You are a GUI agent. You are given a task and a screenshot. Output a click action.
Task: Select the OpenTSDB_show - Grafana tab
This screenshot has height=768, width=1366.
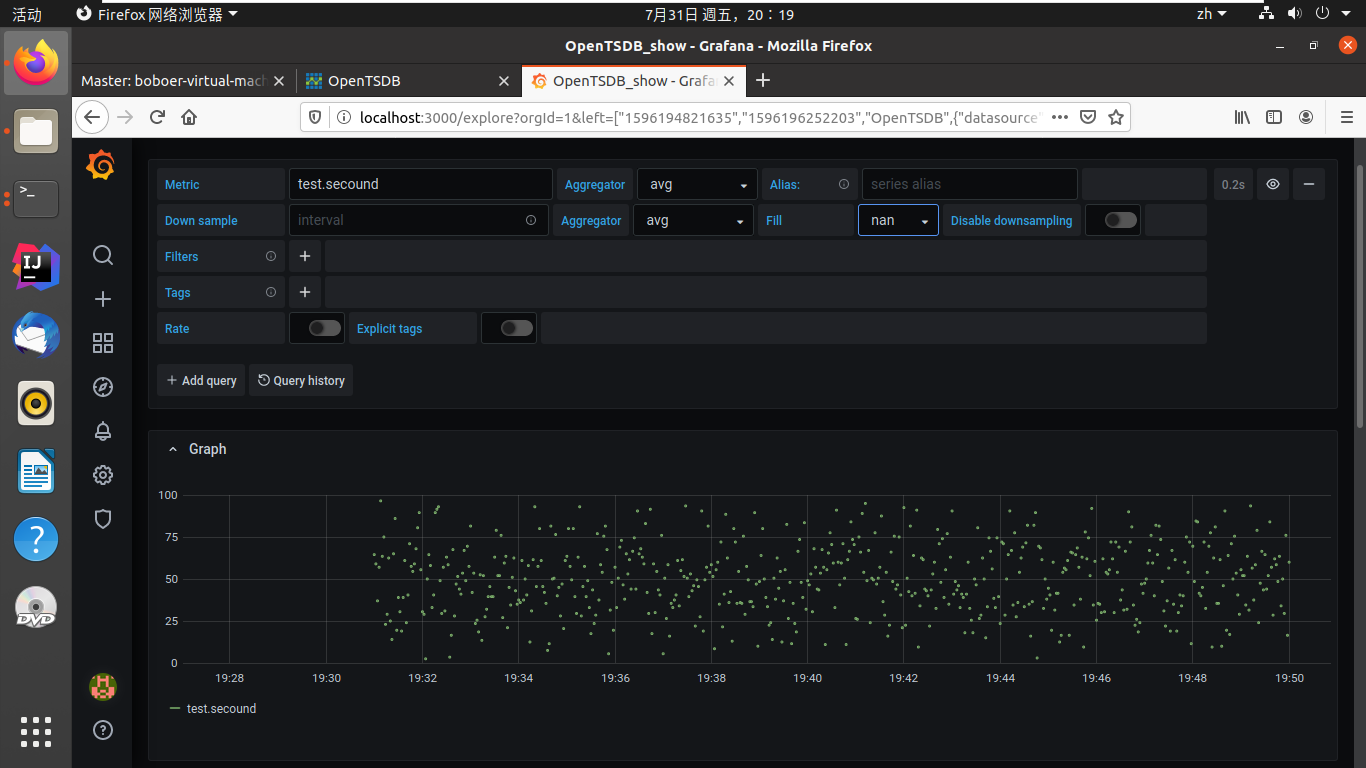point(635,80)
